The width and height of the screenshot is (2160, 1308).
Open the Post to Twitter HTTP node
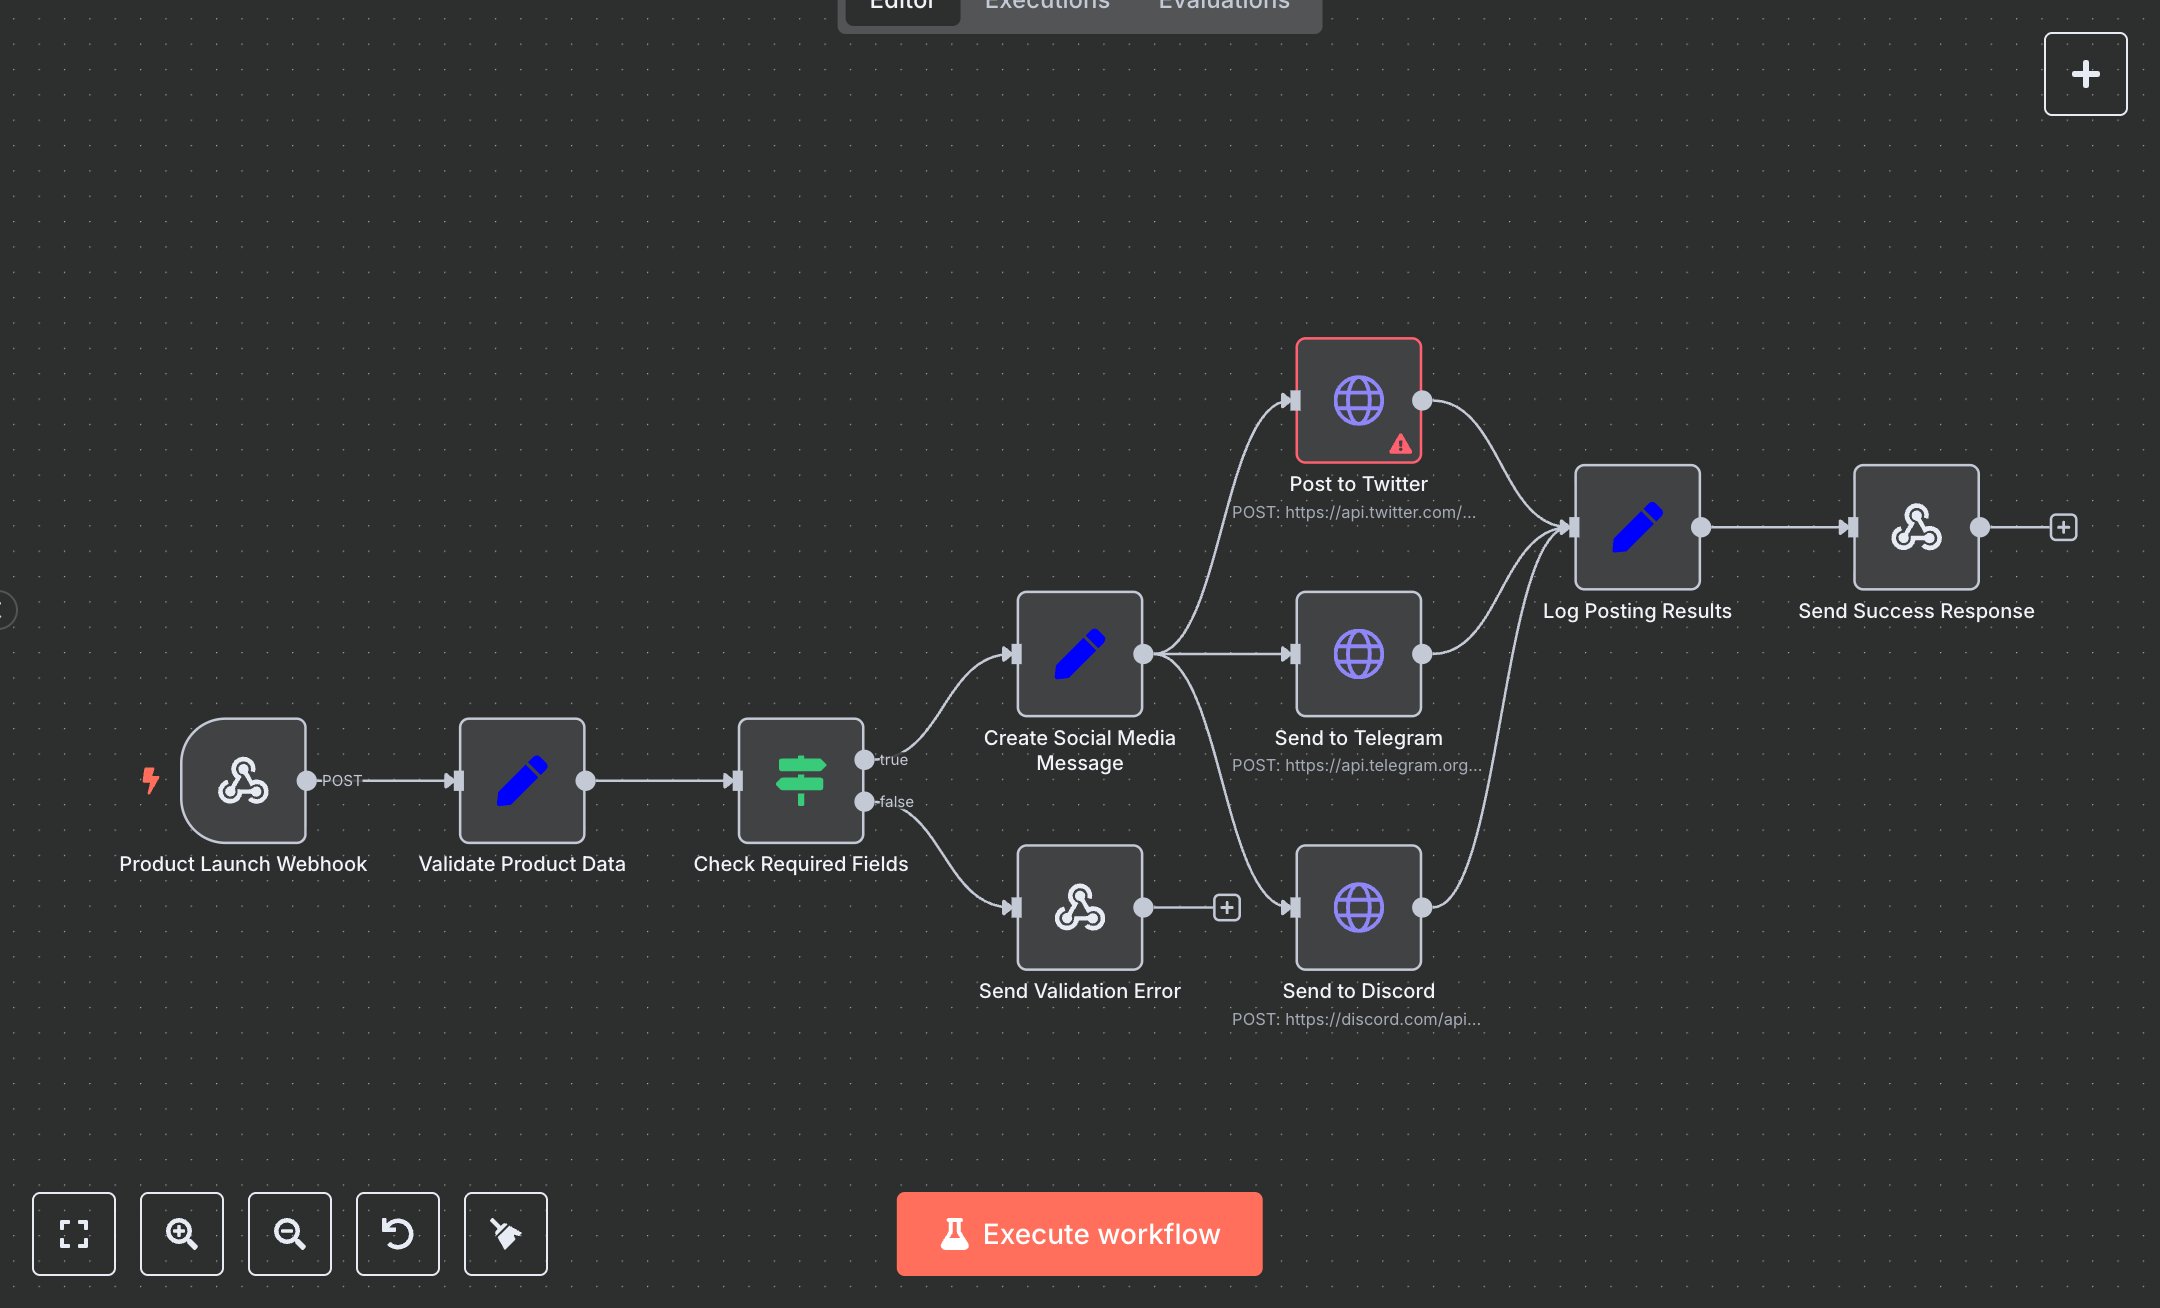pyautogui.click(x=1357, y=400)
